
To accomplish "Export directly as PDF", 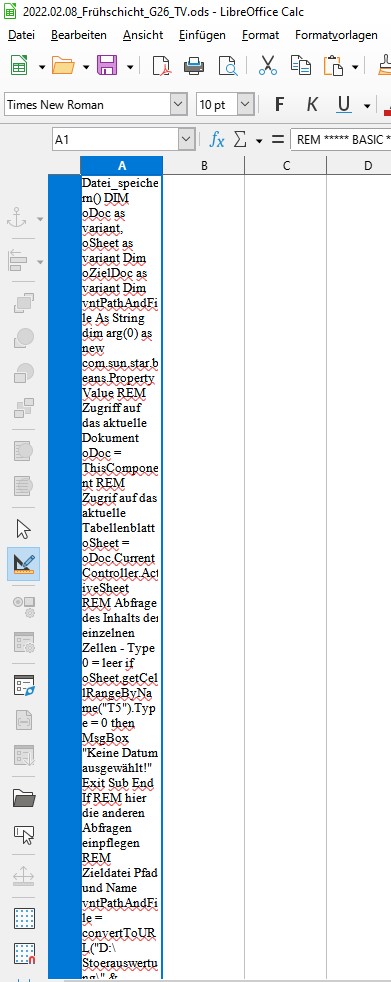I will 162,65.
